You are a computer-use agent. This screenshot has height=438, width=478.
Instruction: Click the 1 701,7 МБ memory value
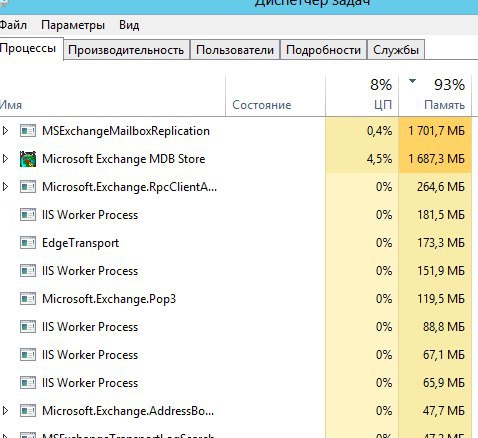point(436,131)
